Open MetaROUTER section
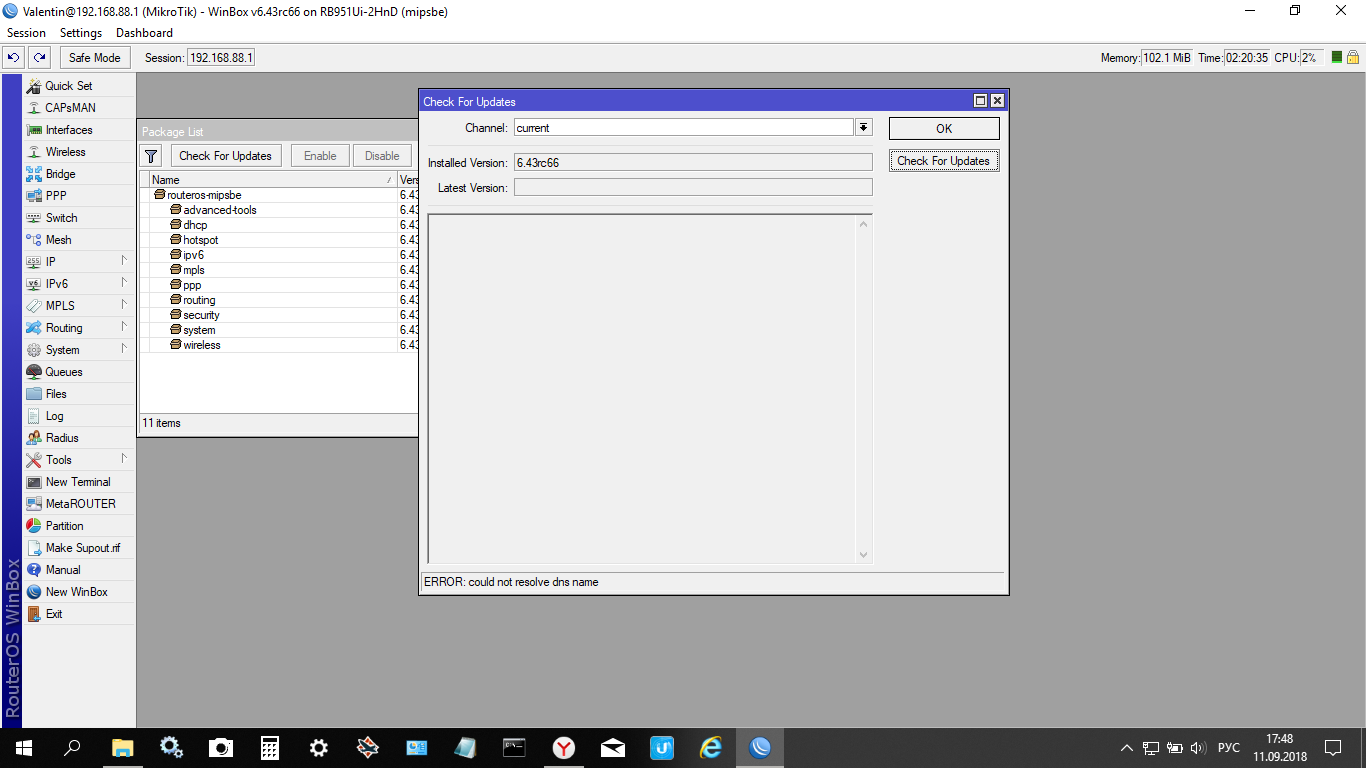The height and width of the screenshot is (768, 1366). (79, 504)
